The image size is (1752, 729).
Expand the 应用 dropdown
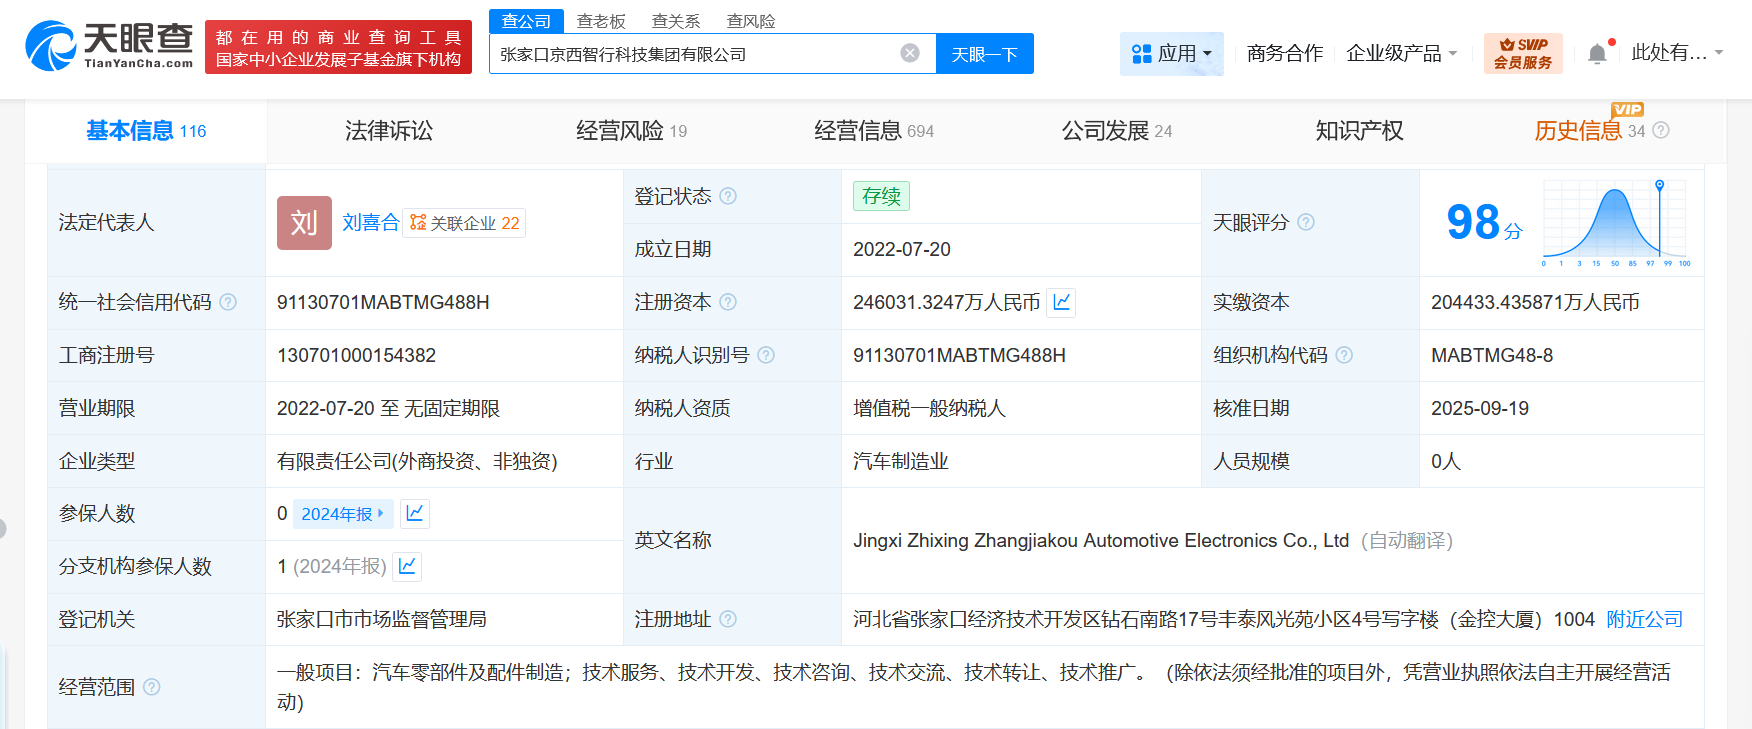[x=1171, y=53]
